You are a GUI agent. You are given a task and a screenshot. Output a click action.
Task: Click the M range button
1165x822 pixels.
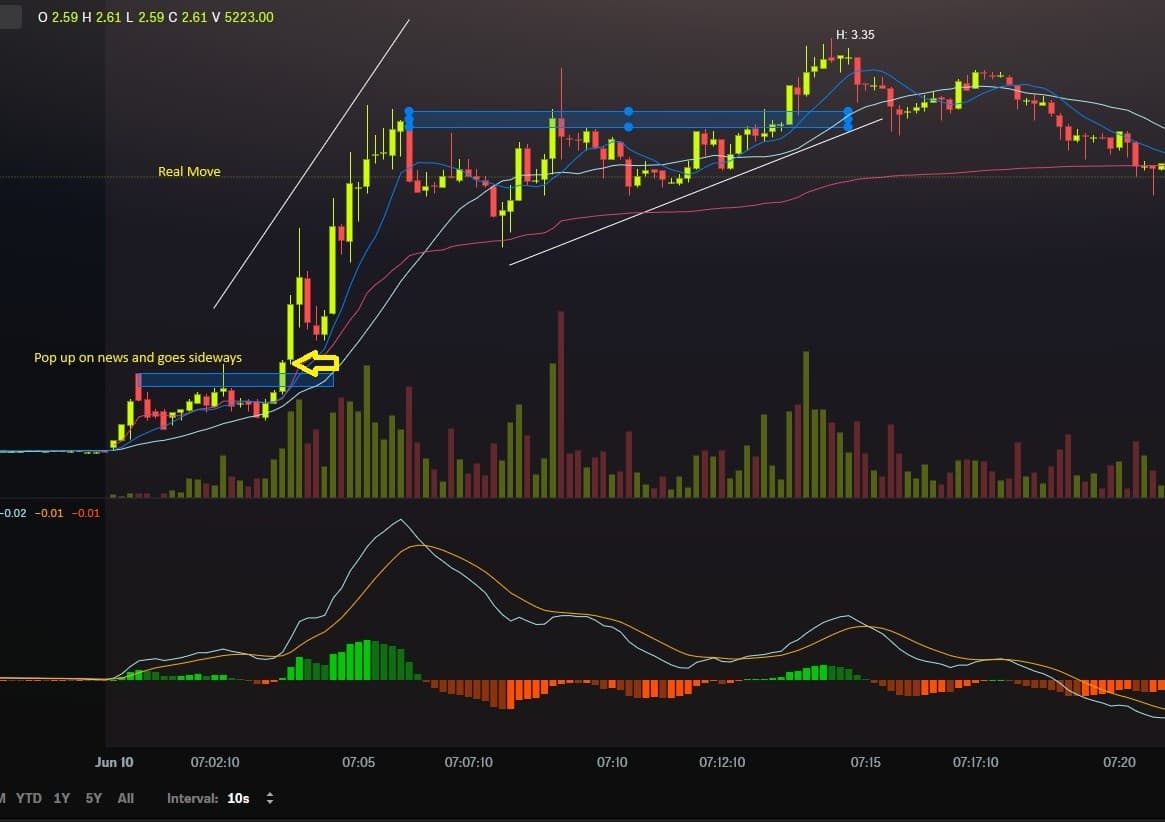(x=4, y=799)
